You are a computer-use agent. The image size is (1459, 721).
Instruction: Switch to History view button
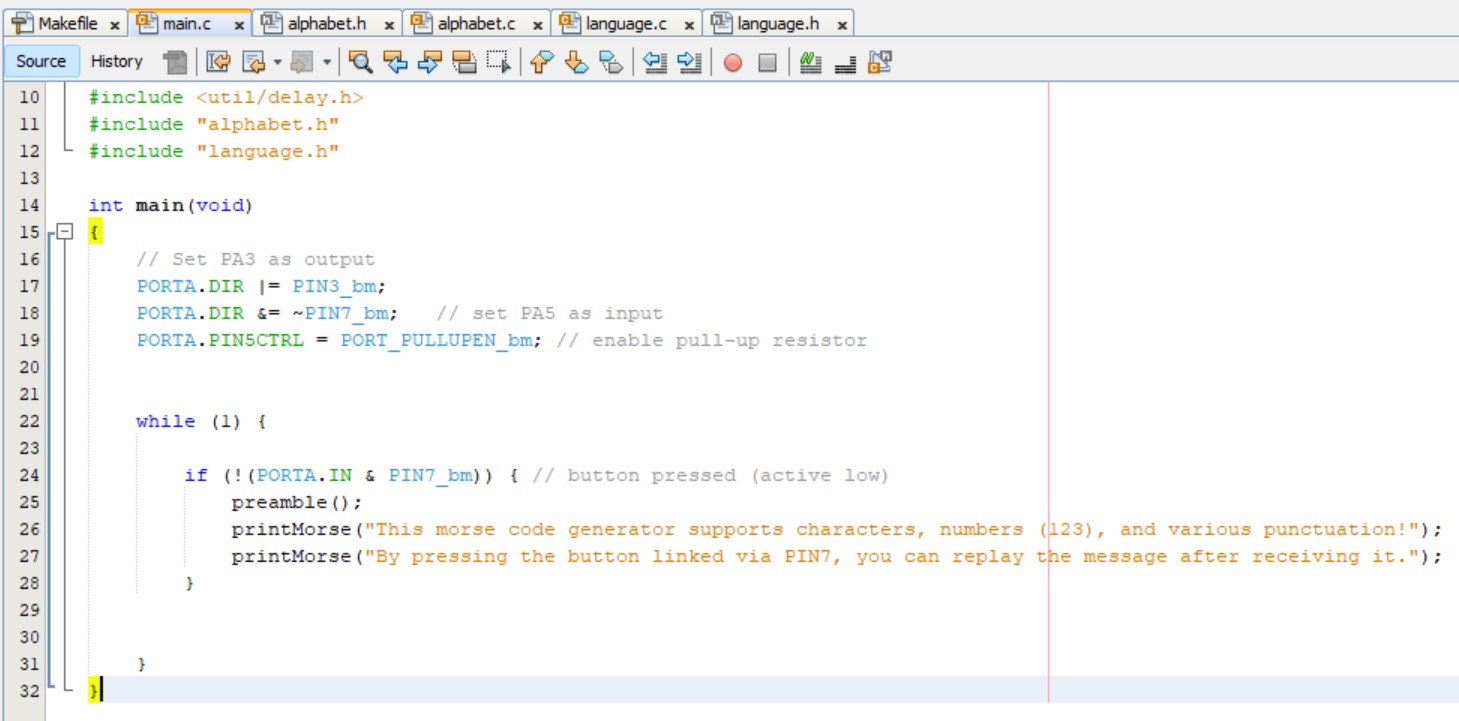click(117, 62)
